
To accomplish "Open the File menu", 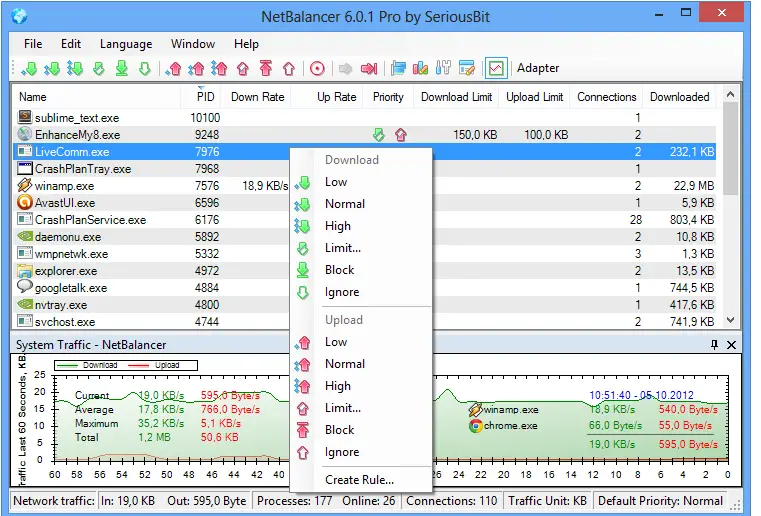I will pos(33,44).
